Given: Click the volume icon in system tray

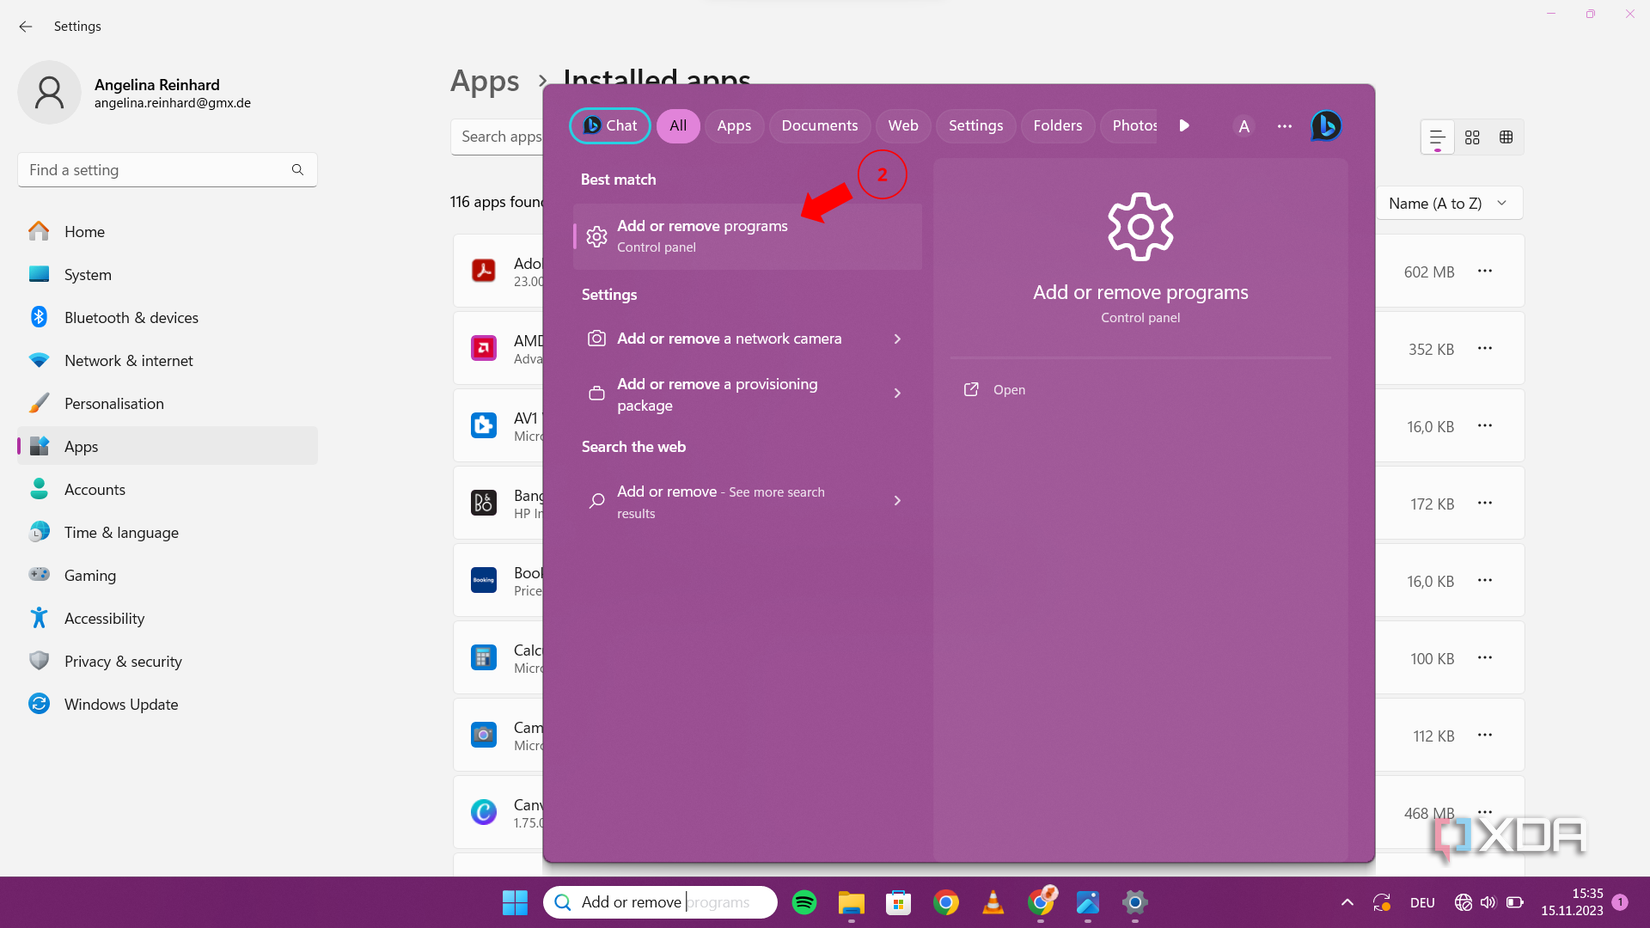Looking at the screenshot, I should pyautogui.click(x=1488, y=902).
